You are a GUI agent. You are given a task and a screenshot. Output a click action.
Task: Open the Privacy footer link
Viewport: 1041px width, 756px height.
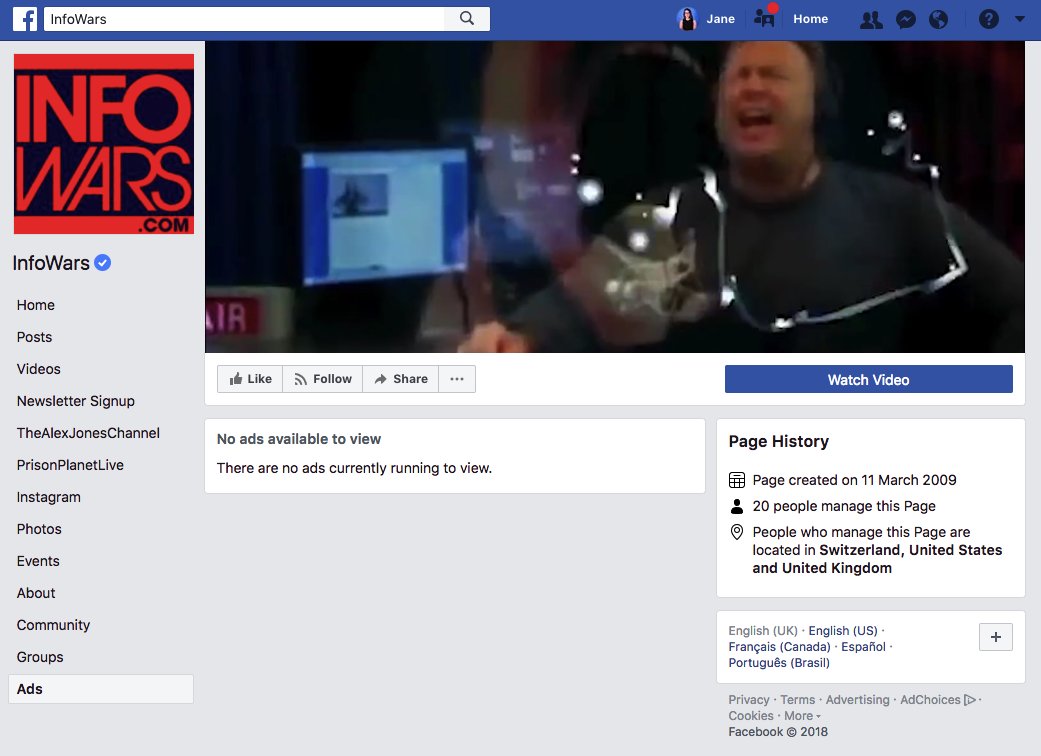749,700
